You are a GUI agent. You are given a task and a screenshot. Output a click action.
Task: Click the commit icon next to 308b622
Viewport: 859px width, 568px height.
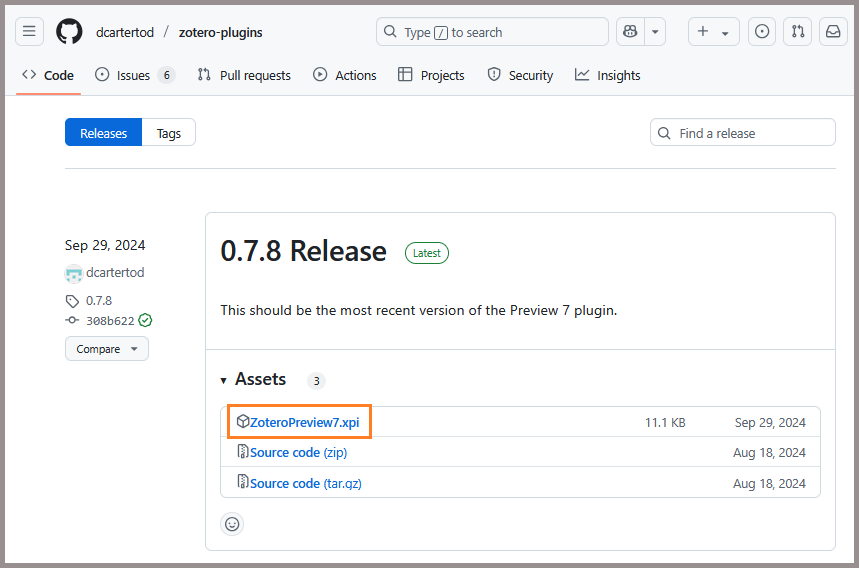(x=72, y=320)
